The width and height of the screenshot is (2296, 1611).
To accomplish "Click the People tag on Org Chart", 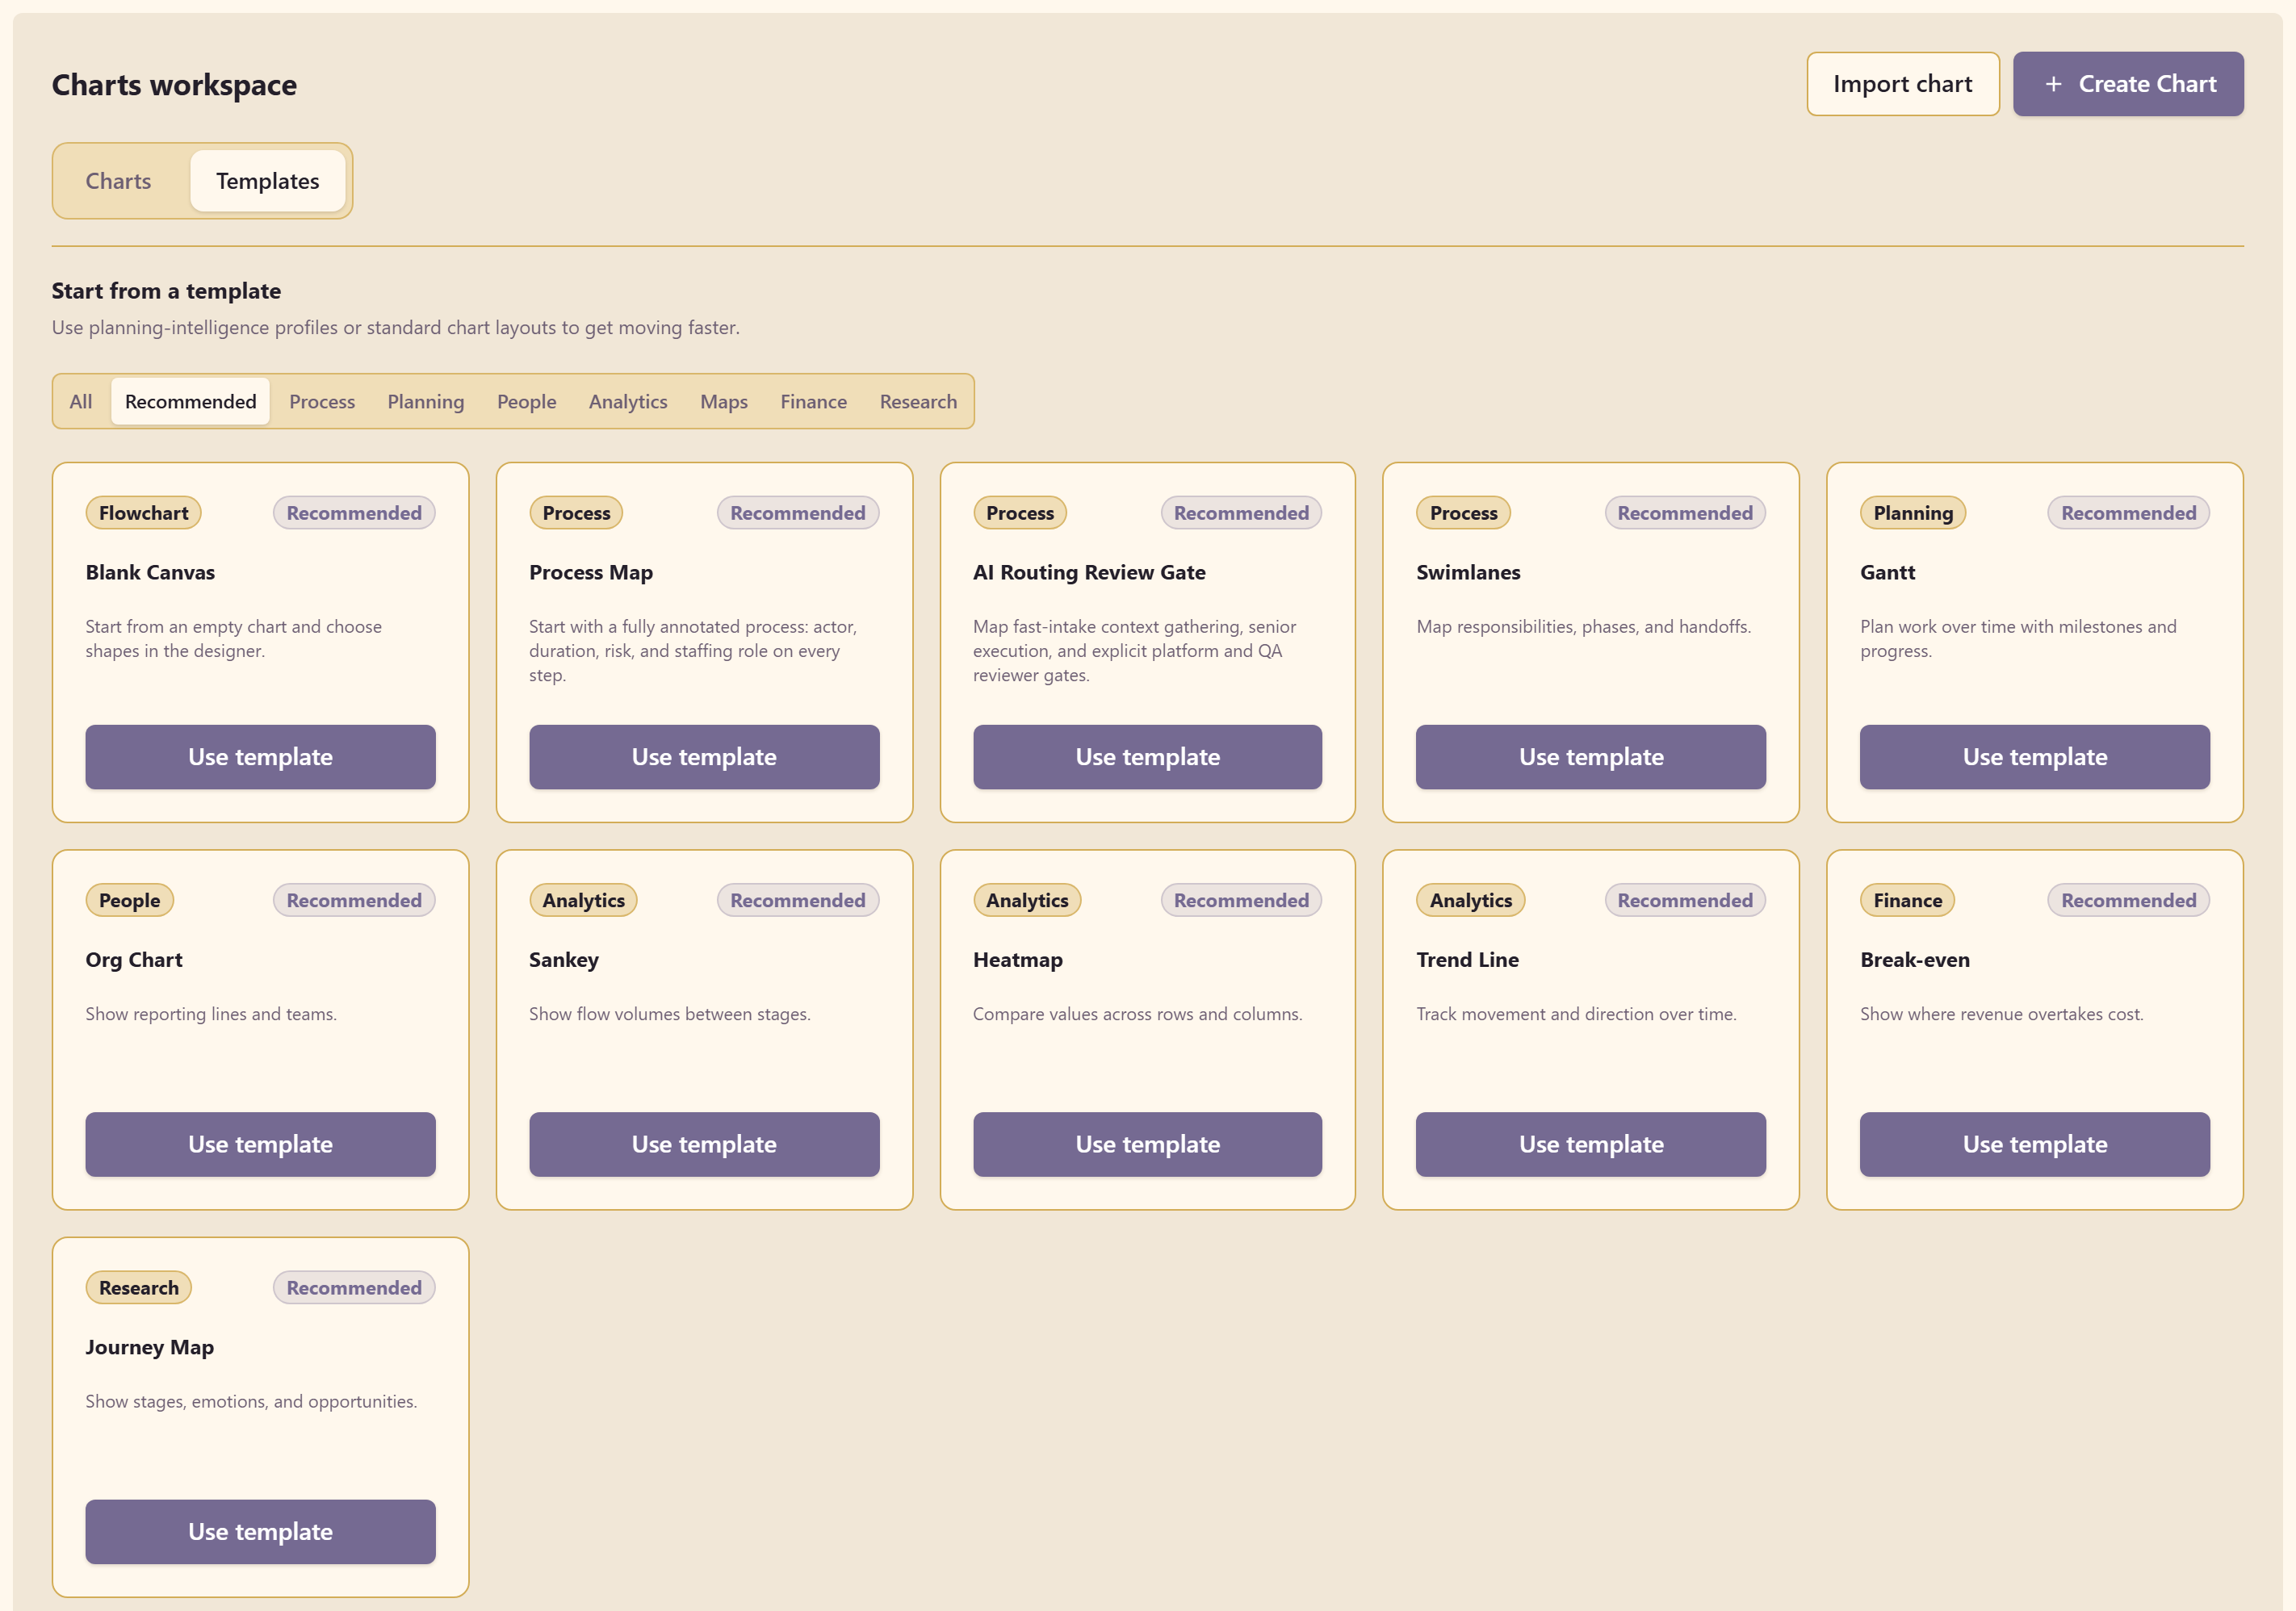I will [129, 900].
